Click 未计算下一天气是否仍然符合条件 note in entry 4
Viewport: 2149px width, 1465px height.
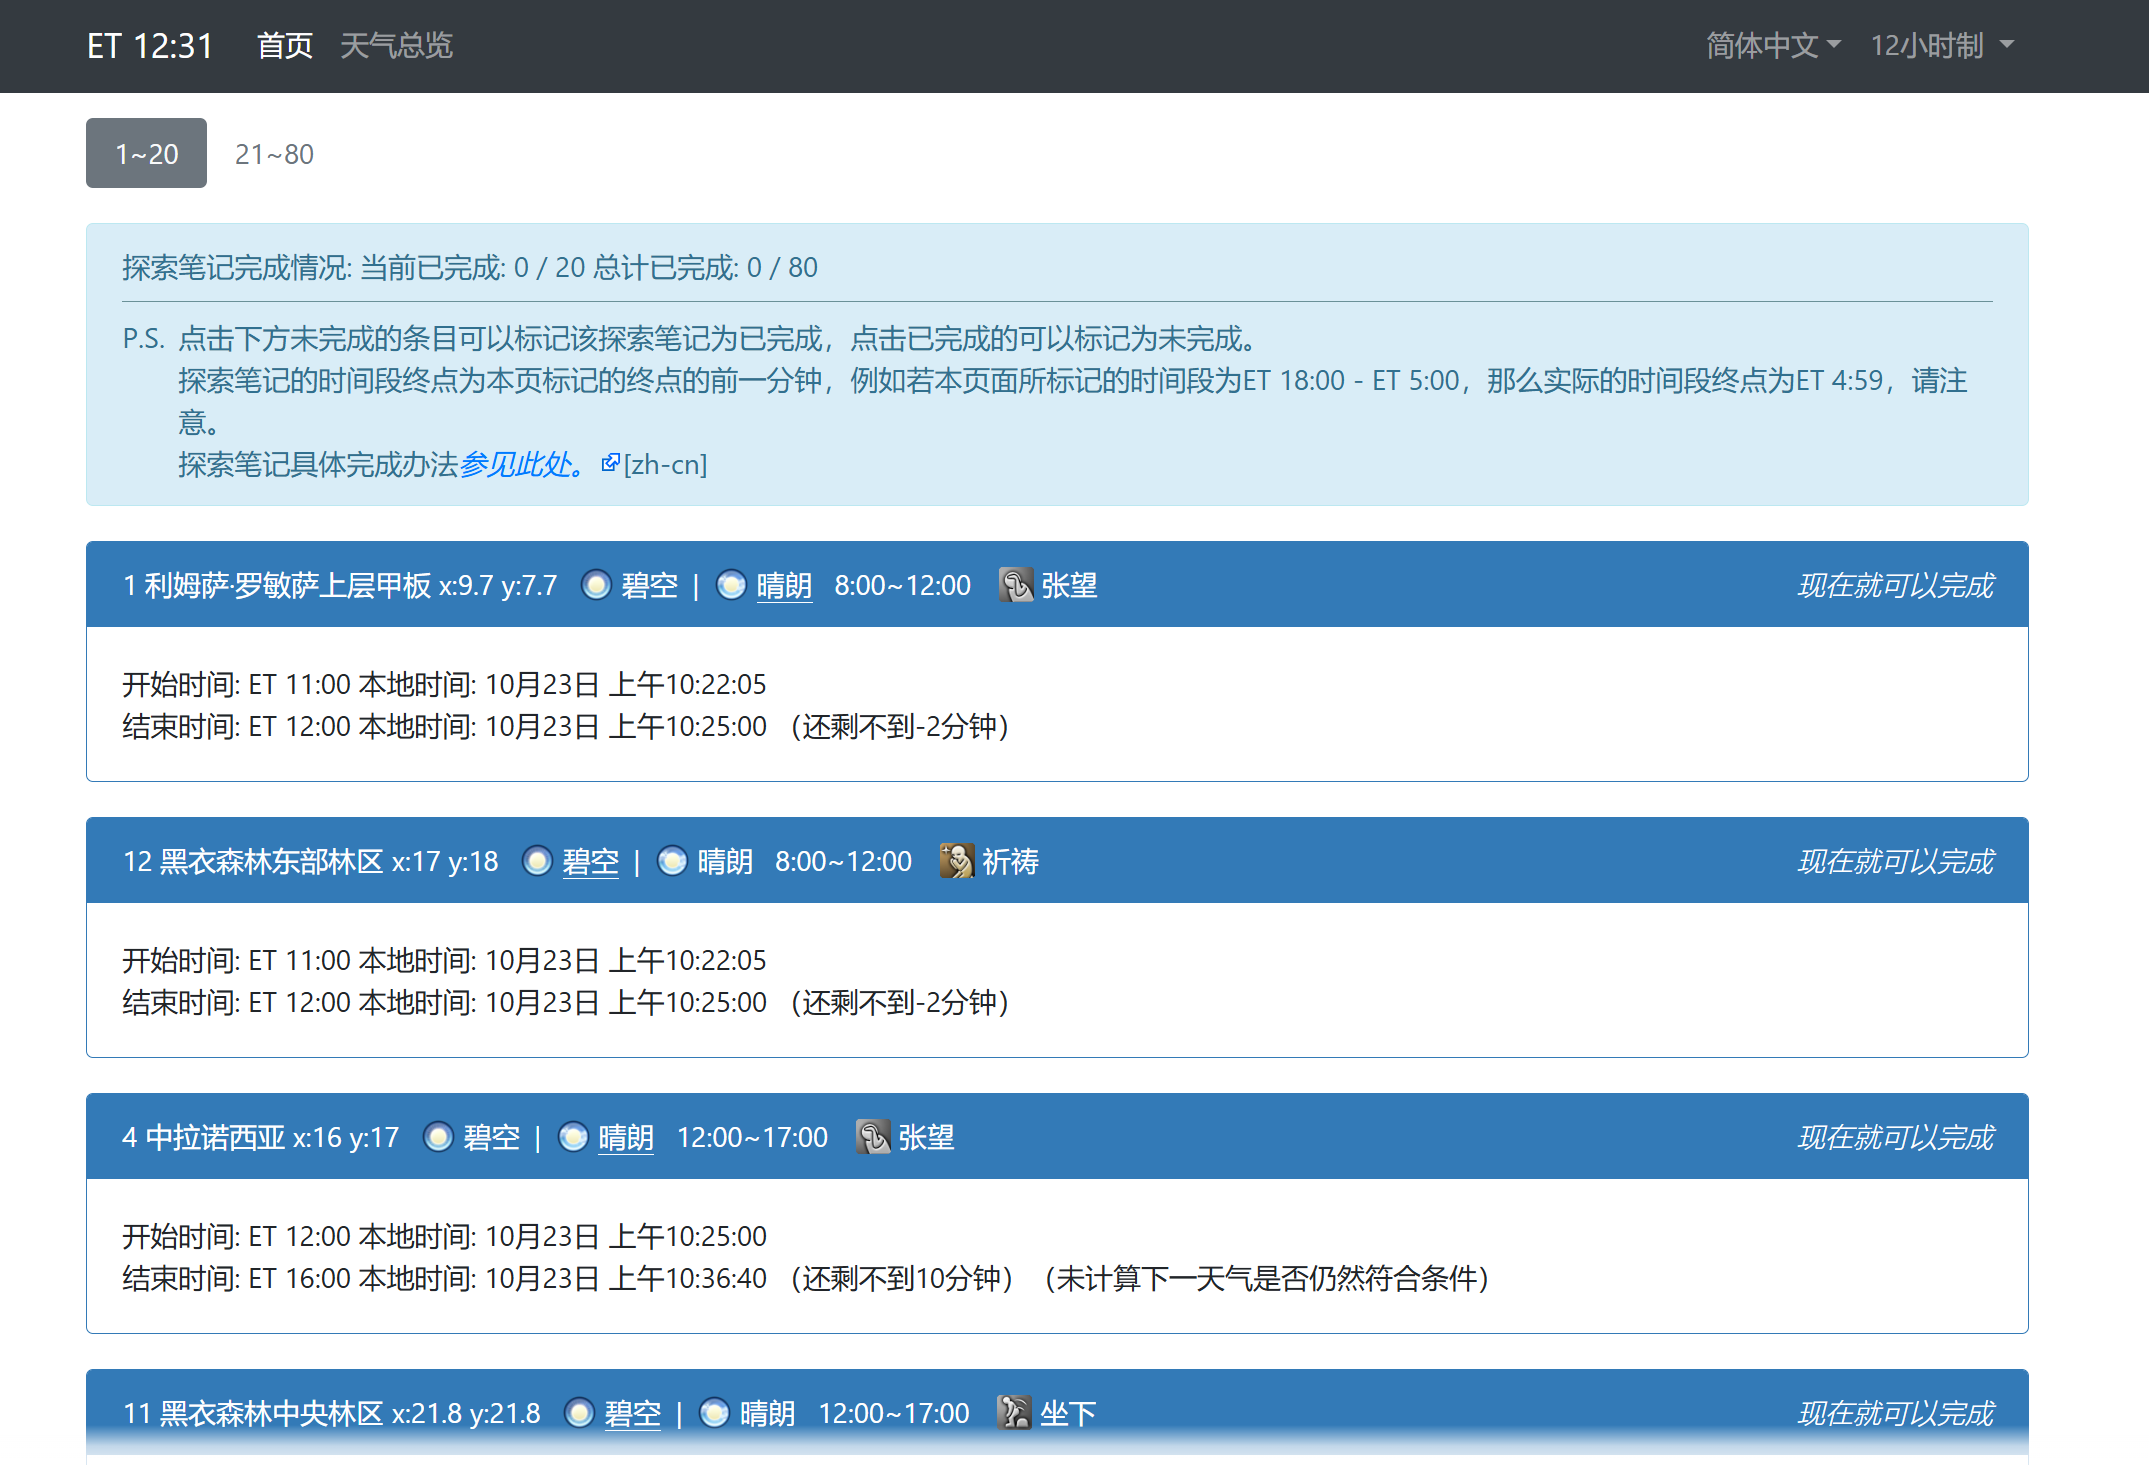click(x=1267, y=1278)
